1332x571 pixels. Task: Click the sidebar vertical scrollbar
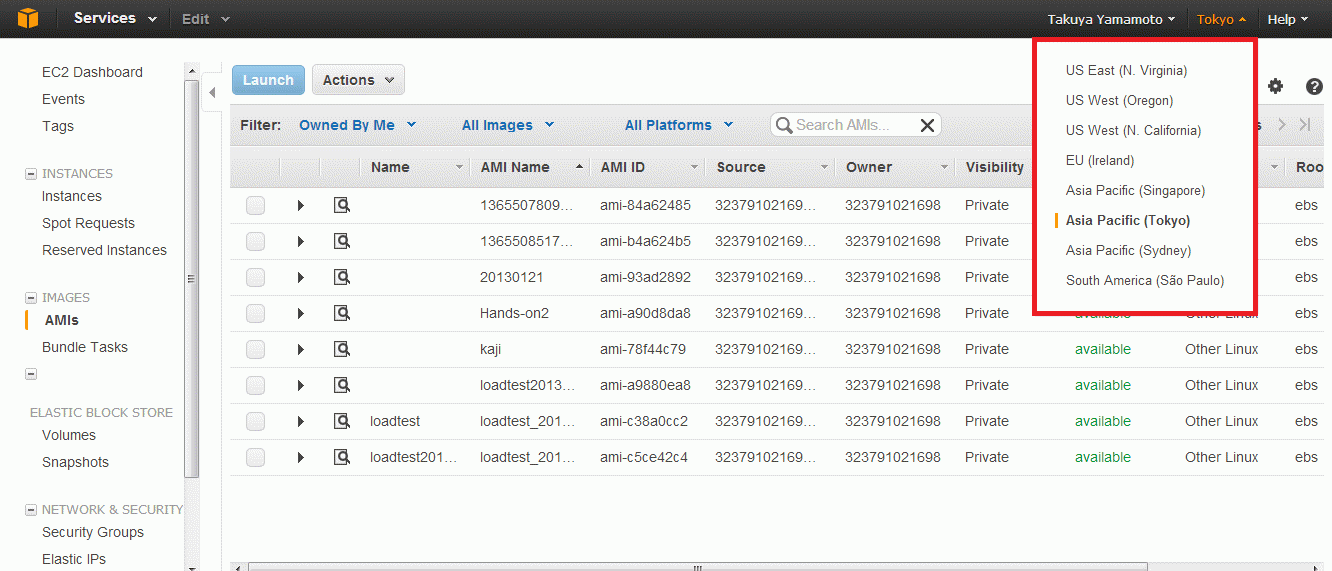pos(192,280)
